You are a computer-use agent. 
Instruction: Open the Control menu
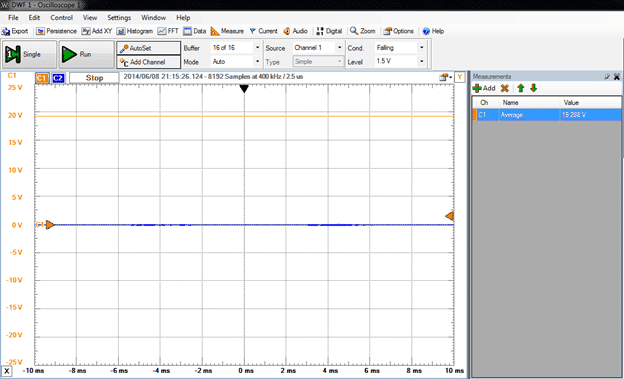click(61, 18)
